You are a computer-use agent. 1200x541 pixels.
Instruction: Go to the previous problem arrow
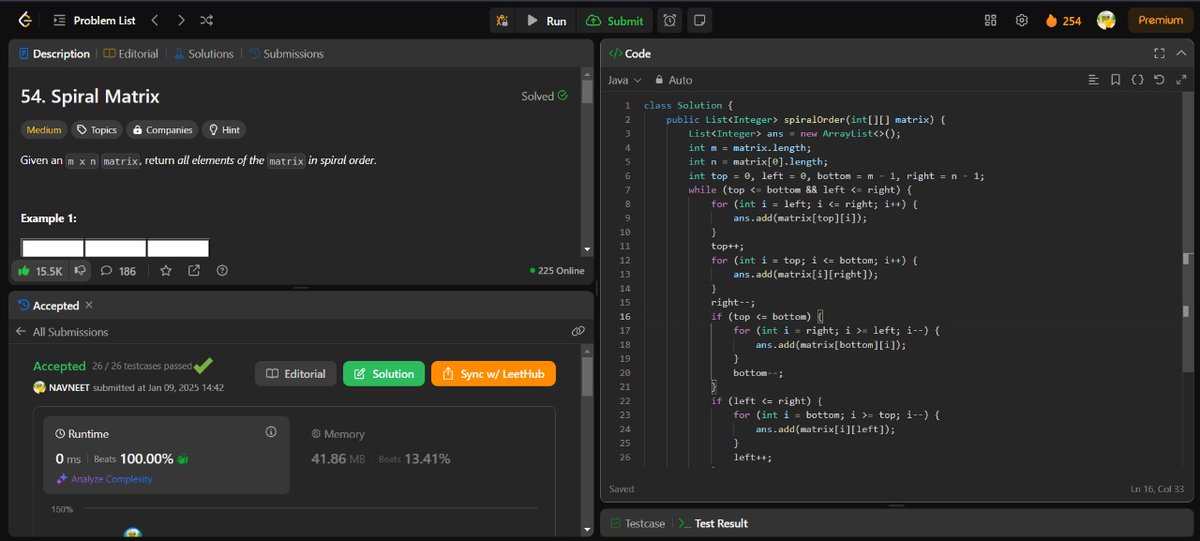click(x=154, y=20)
